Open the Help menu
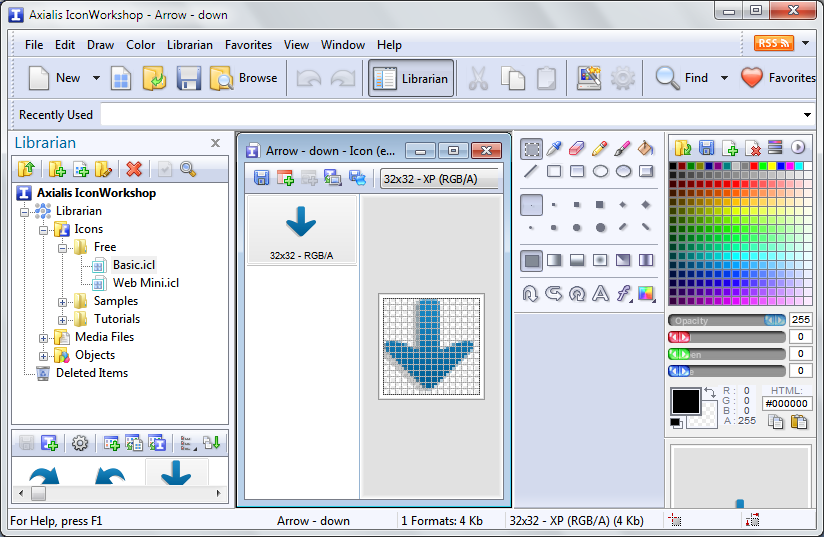This screenshot has width=824, height=537. coord(389,45)
